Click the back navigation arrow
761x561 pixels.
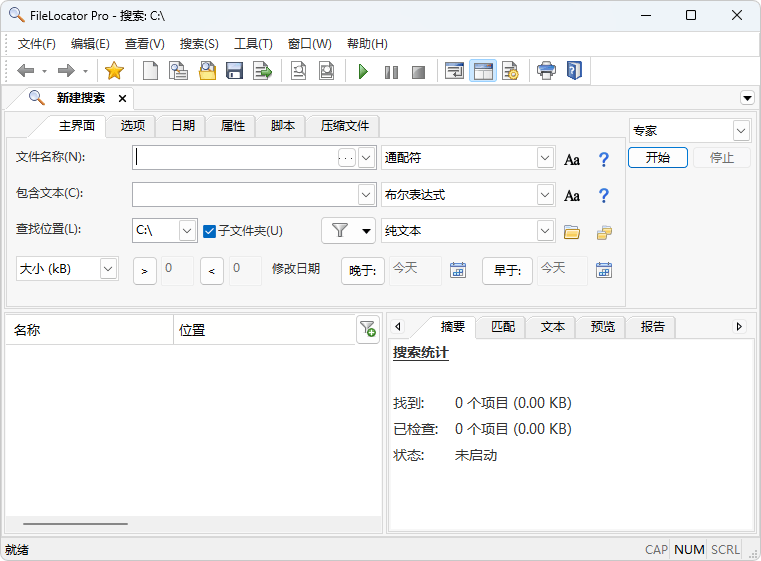[26, 71]
